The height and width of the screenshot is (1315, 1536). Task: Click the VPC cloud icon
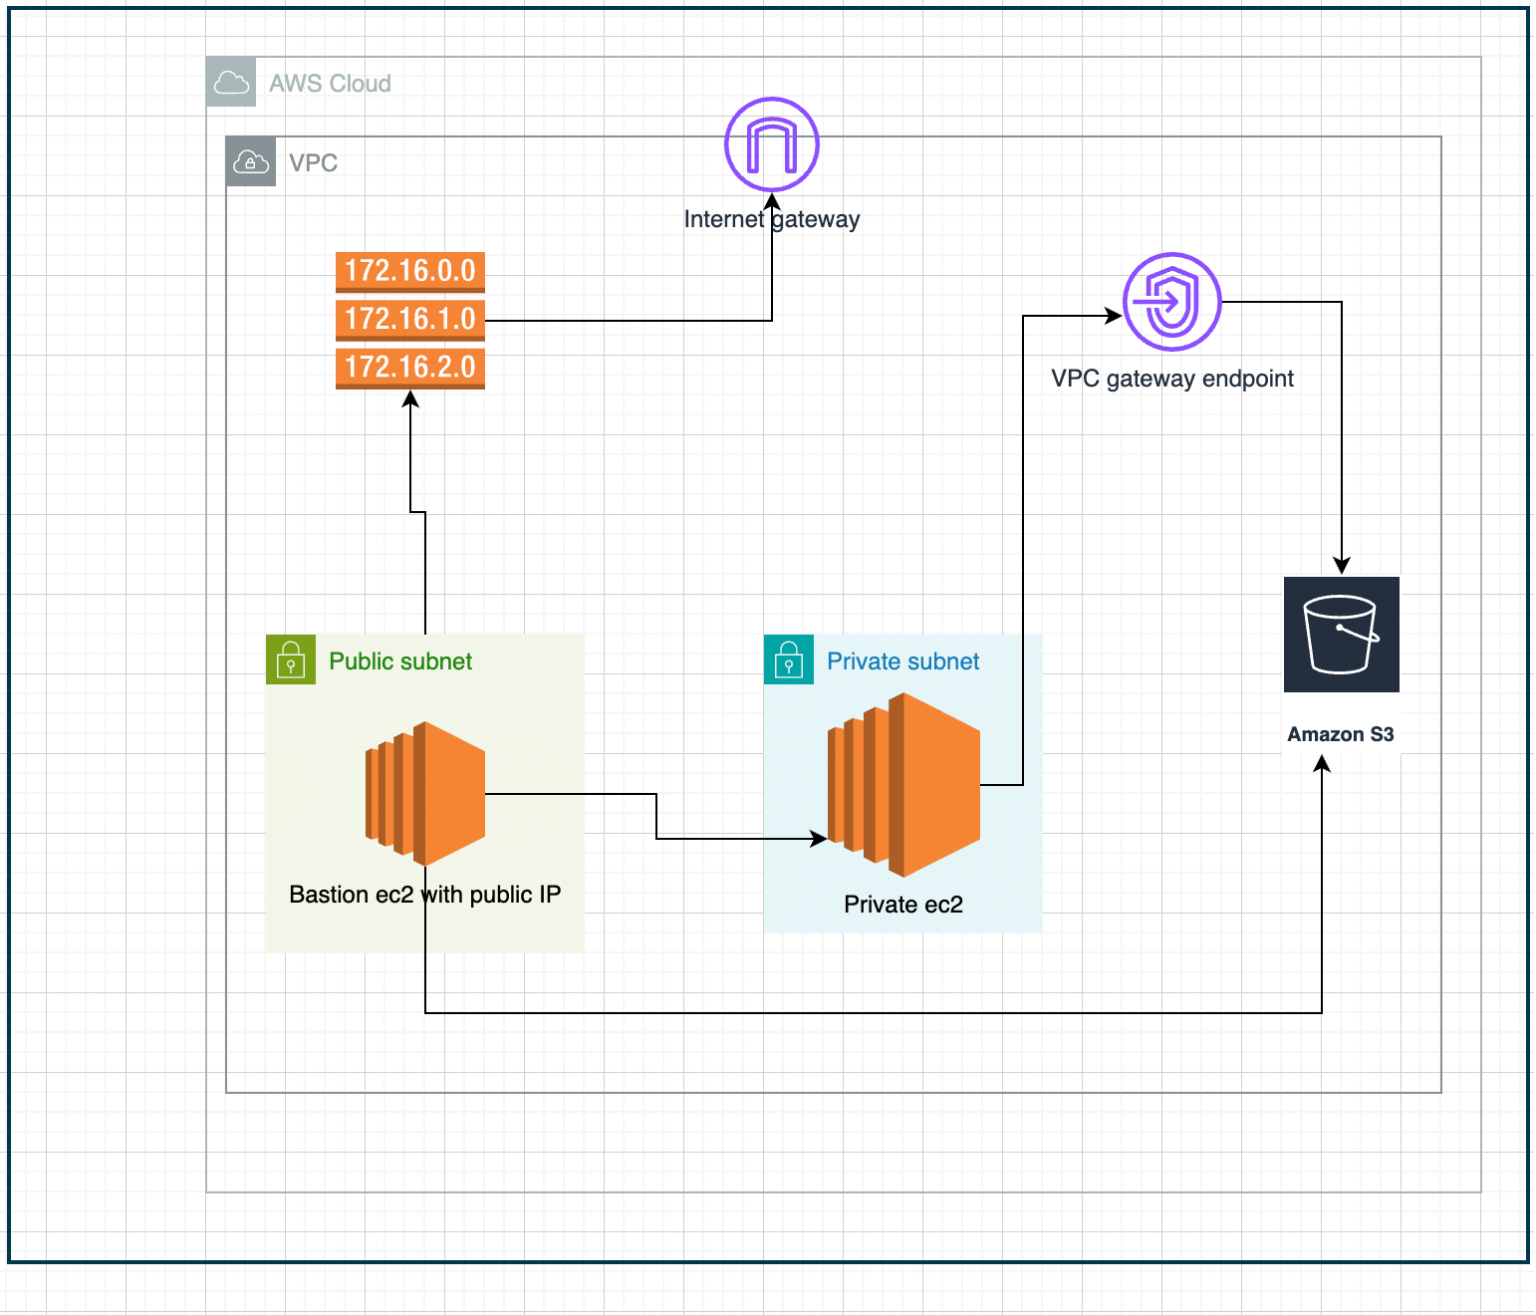250,161
